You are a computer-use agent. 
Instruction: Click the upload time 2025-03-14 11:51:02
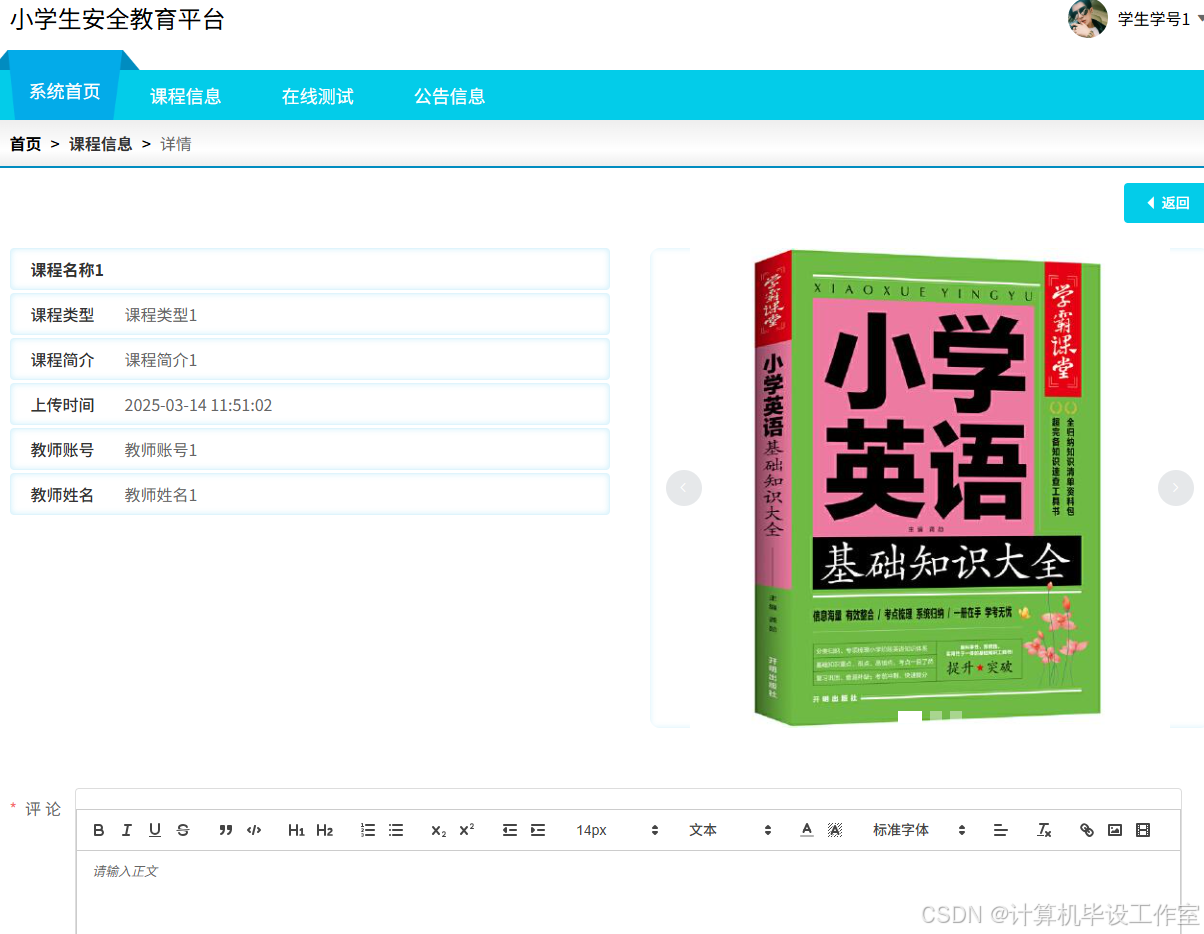click(198, 405)
